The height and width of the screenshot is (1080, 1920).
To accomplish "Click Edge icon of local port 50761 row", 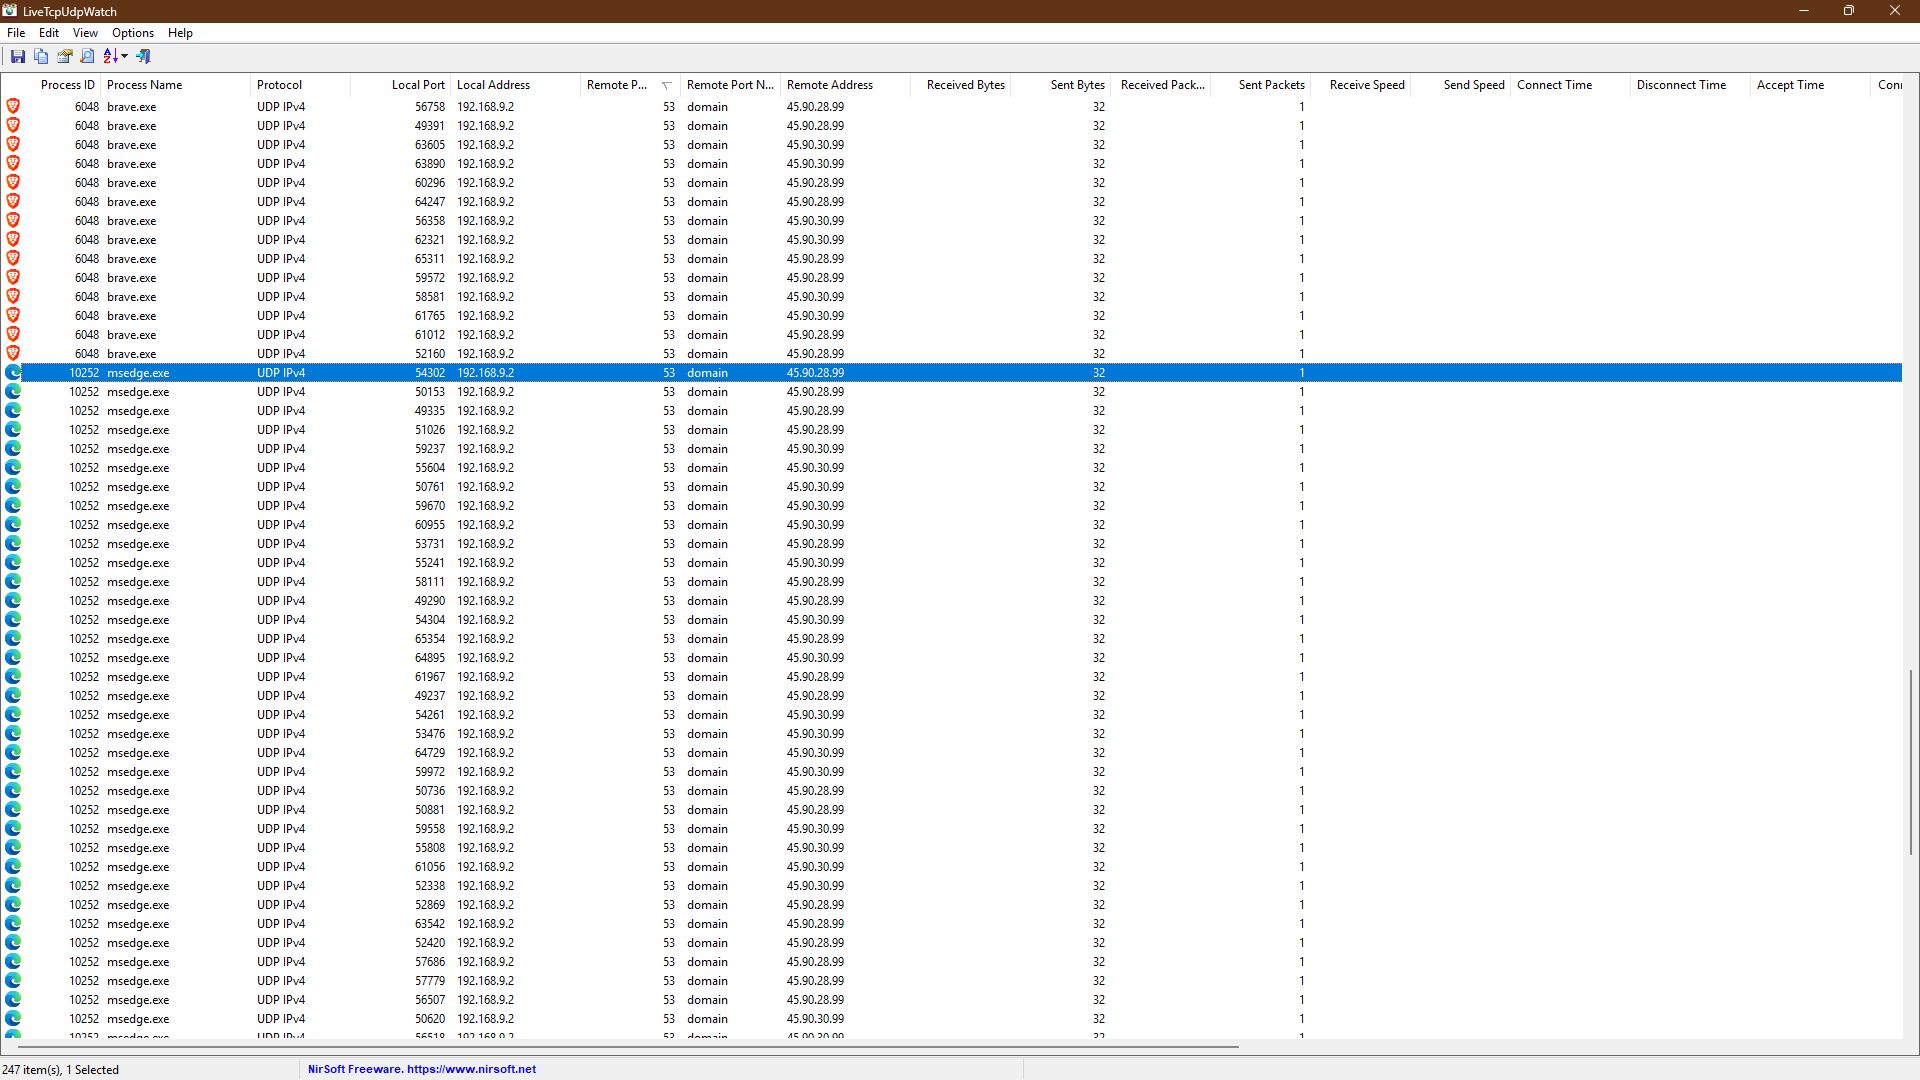I will pyautogui.click(x=13, y=486).
